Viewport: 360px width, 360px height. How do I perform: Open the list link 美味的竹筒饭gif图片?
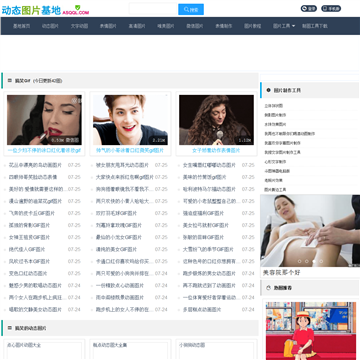pyautogui.click(x=205, y=177)
